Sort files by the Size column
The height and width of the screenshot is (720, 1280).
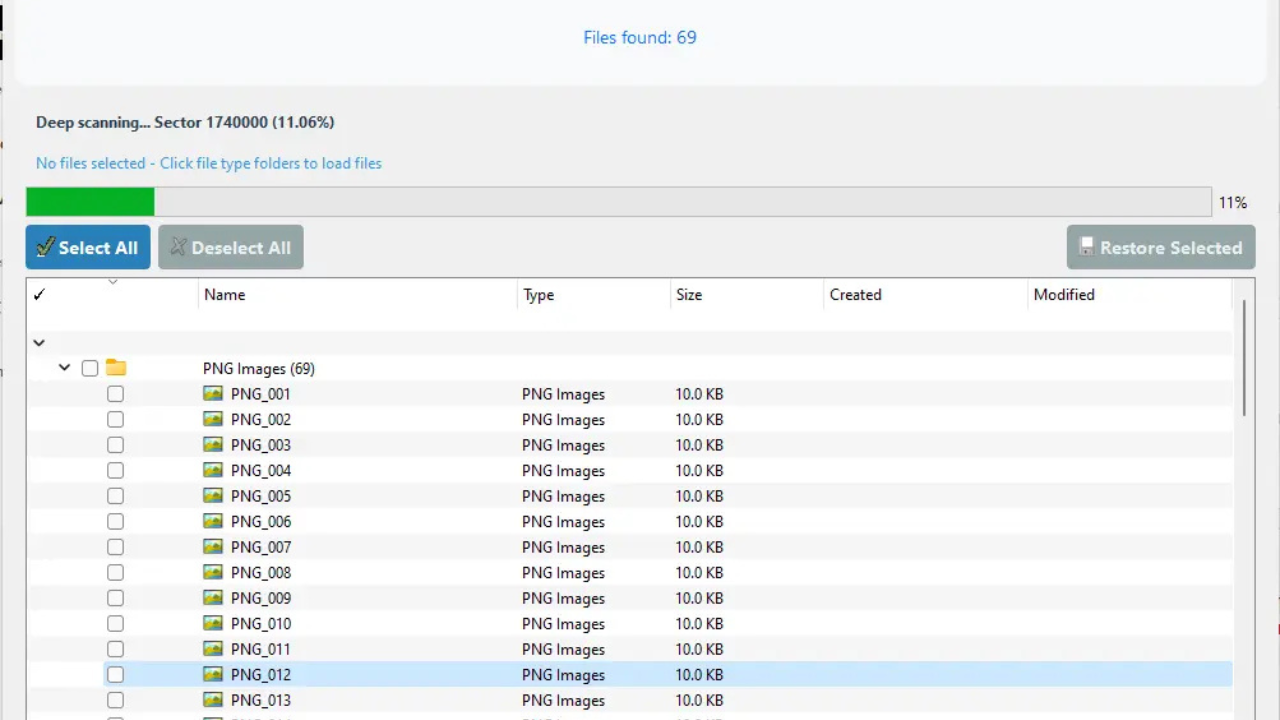[689, 294]
